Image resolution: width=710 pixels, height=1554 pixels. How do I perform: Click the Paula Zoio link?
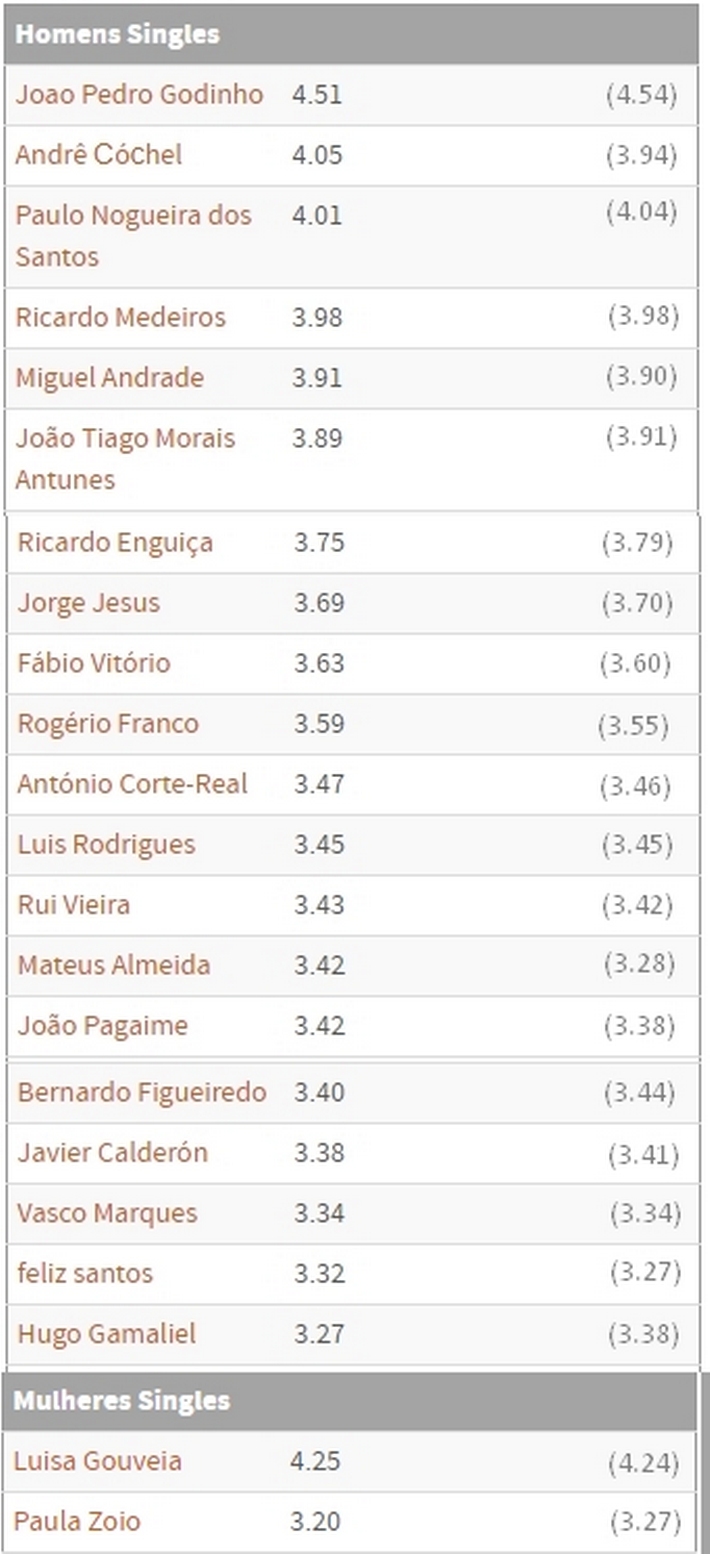click(x=77, y=1521)
